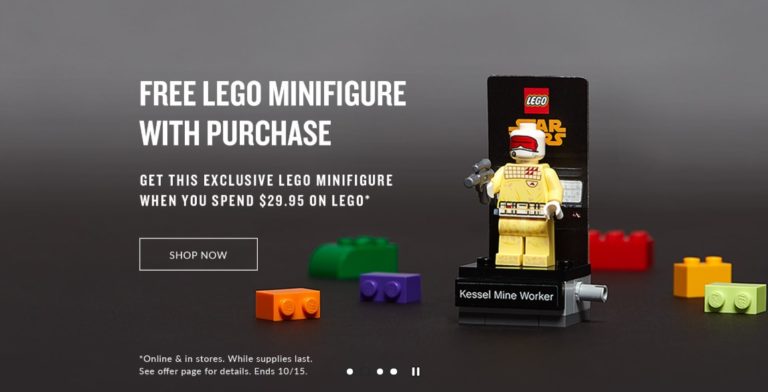Click the orange brick near the stand
Screen dimensions: 768x392
[288, 304]
